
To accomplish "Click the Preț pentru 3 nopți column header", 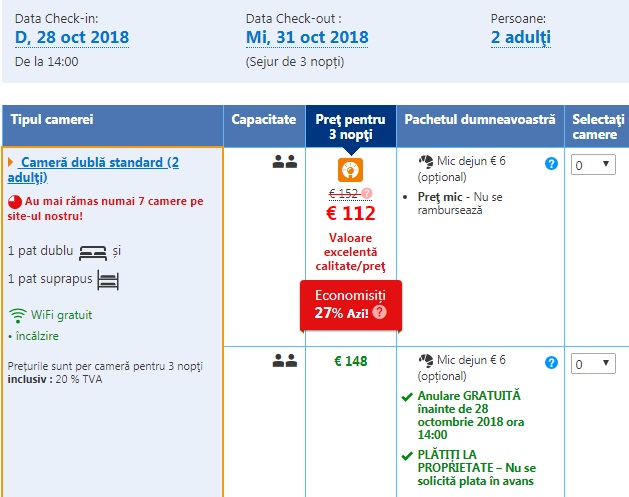I will [351, 126].
